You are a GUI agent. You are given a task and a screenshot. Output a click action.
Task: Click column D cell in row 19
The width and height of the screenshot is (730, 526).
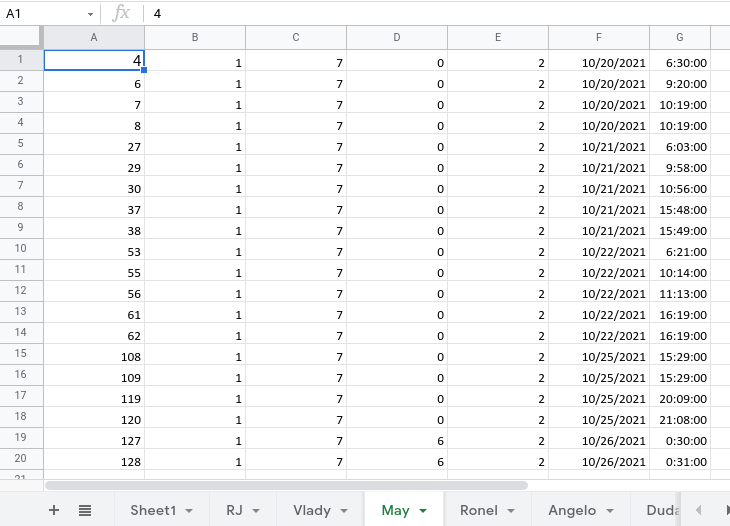click(397, 438)
